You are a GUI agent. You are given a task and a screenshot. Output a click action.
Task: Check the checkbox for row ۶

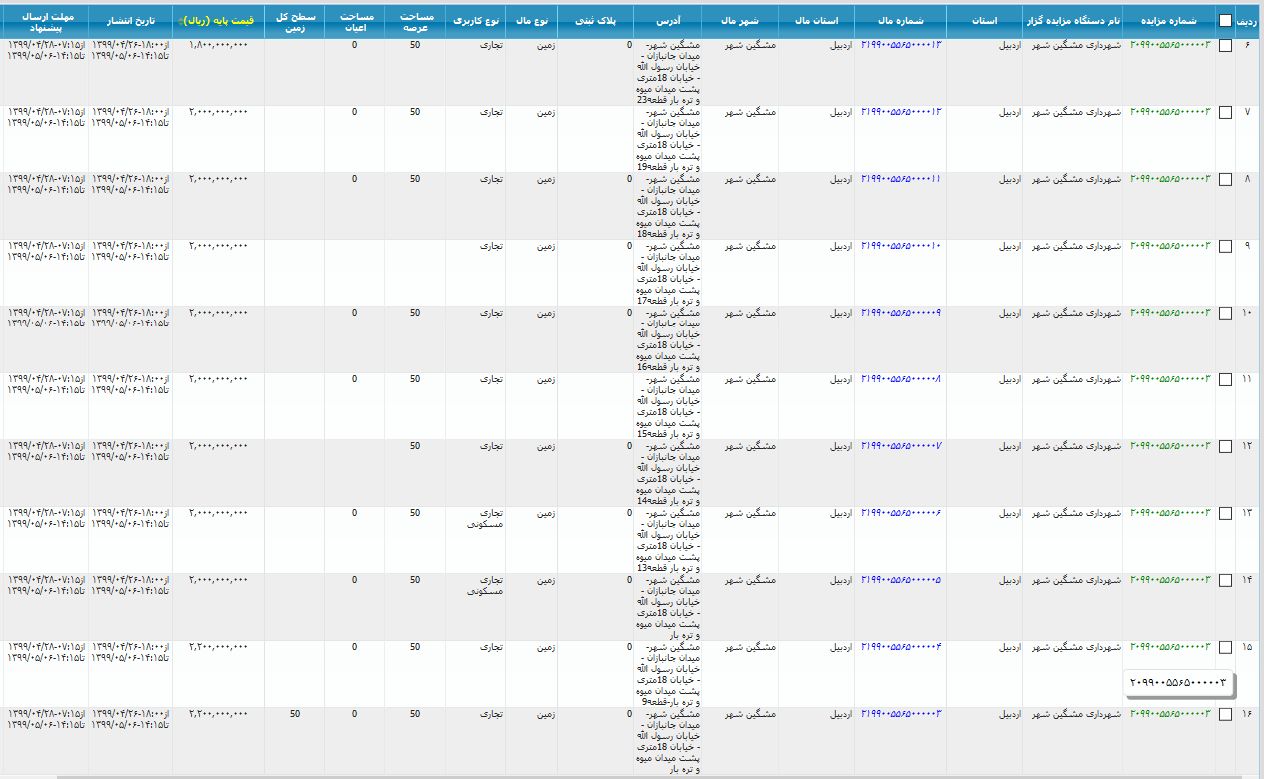pos(1225,46)
